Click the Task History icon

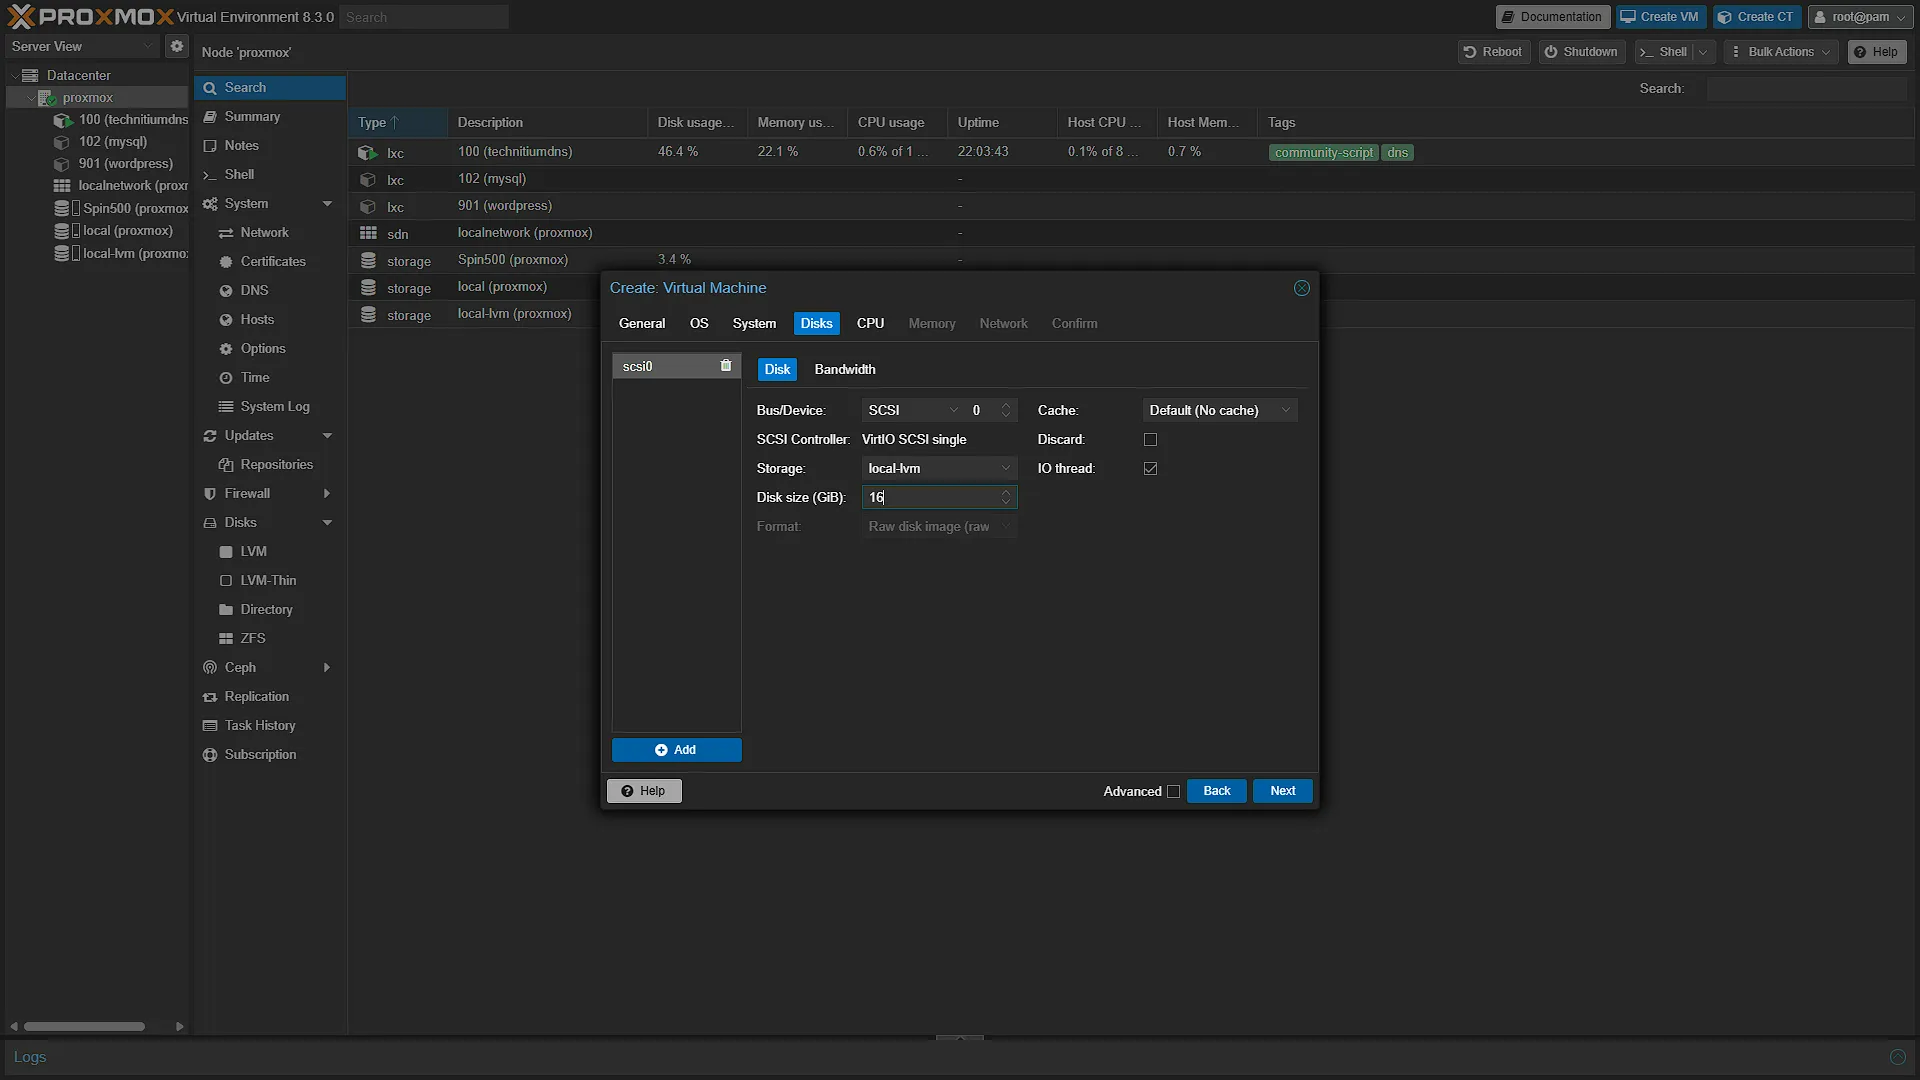[210, 725]
